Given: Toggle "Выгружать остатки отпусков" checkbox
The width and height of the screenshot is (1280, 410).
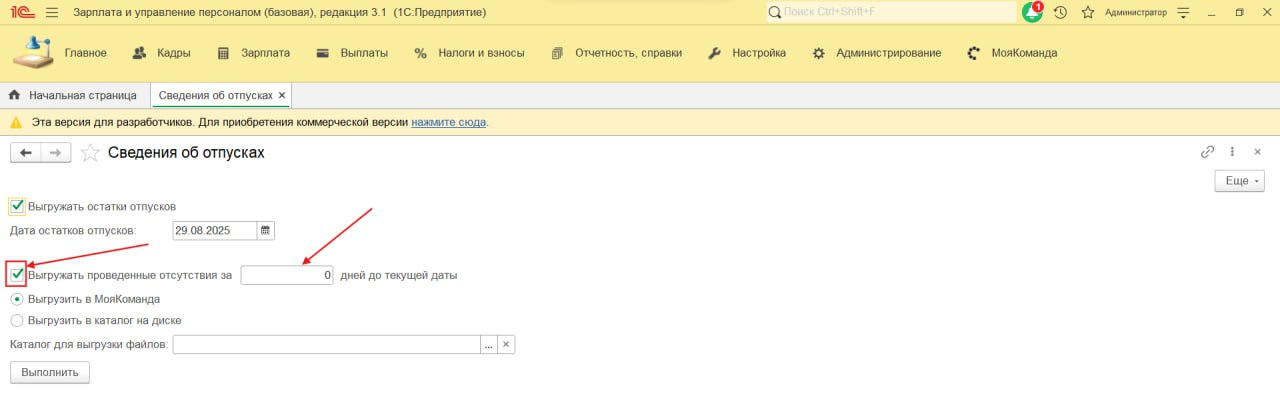Looking at the screenshot, I should coord(17,206).
